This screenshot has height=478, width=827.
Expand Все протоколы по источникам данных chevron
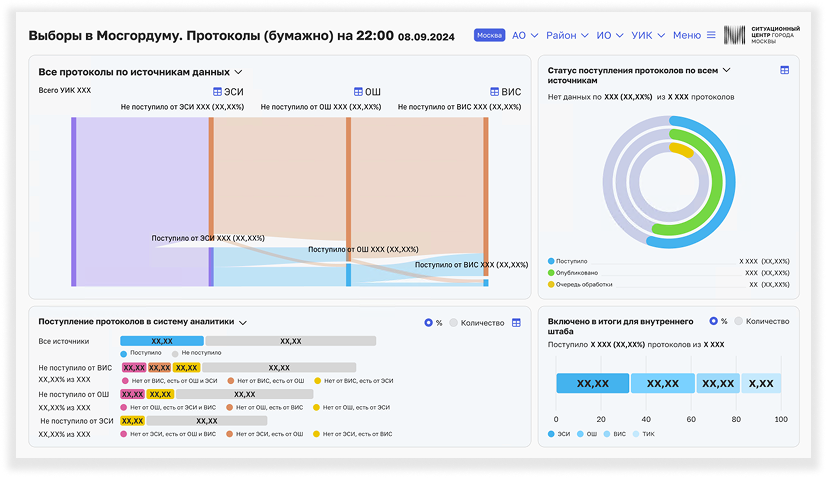click(x=238, y=72)
